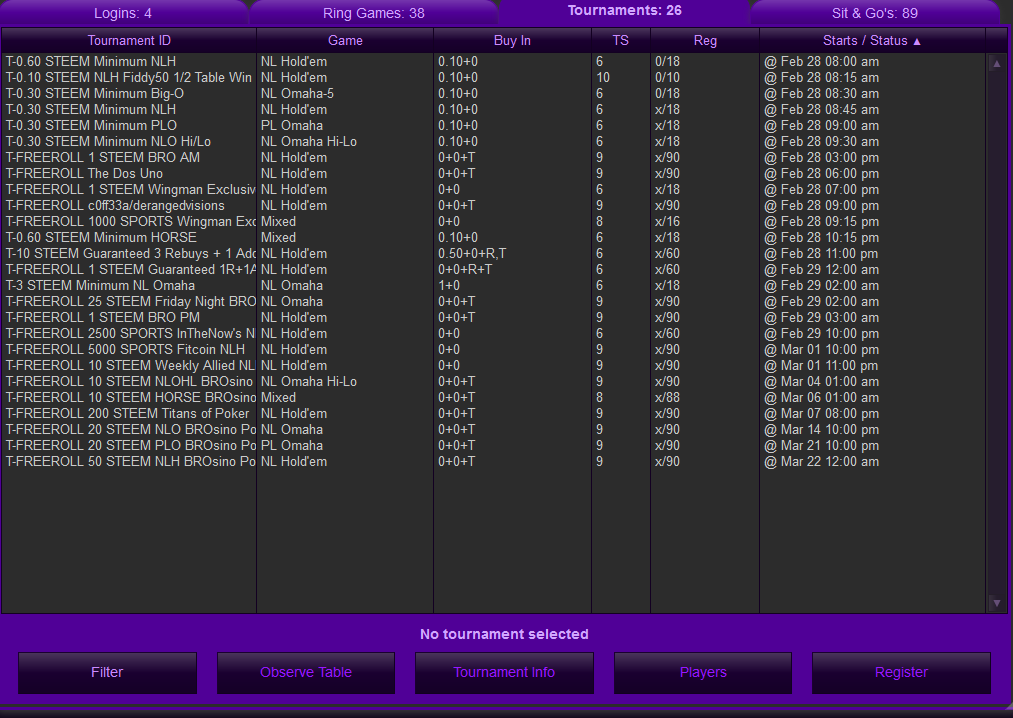Open the Filter dialog
This screenshot has width=1013, height=718.
[x=107, y=672]
